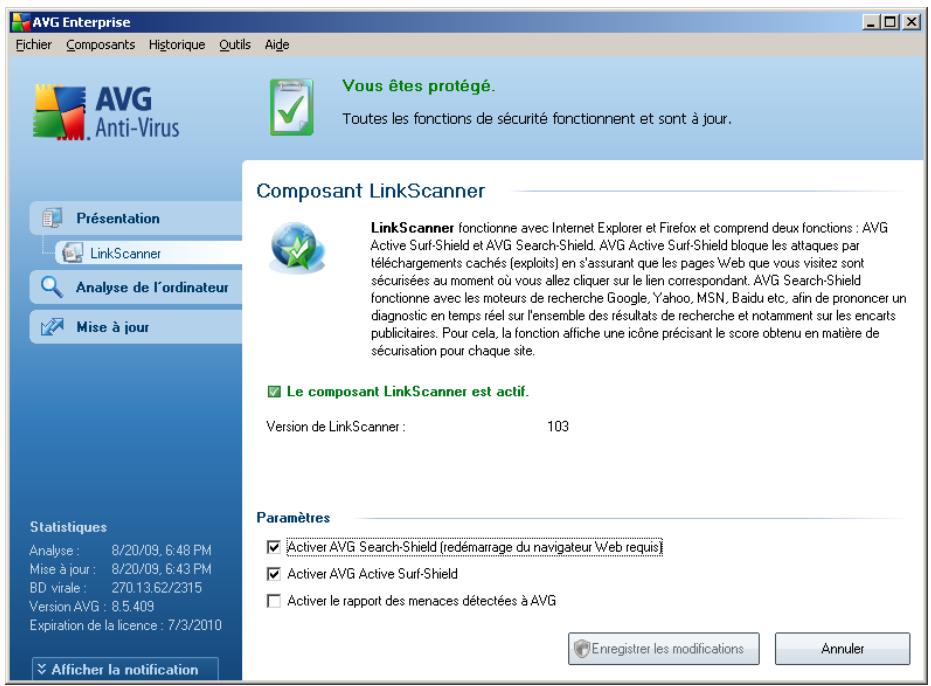This screenshot has height=686, width=931.
Task: Open the Outils menu
Action: 235,45
